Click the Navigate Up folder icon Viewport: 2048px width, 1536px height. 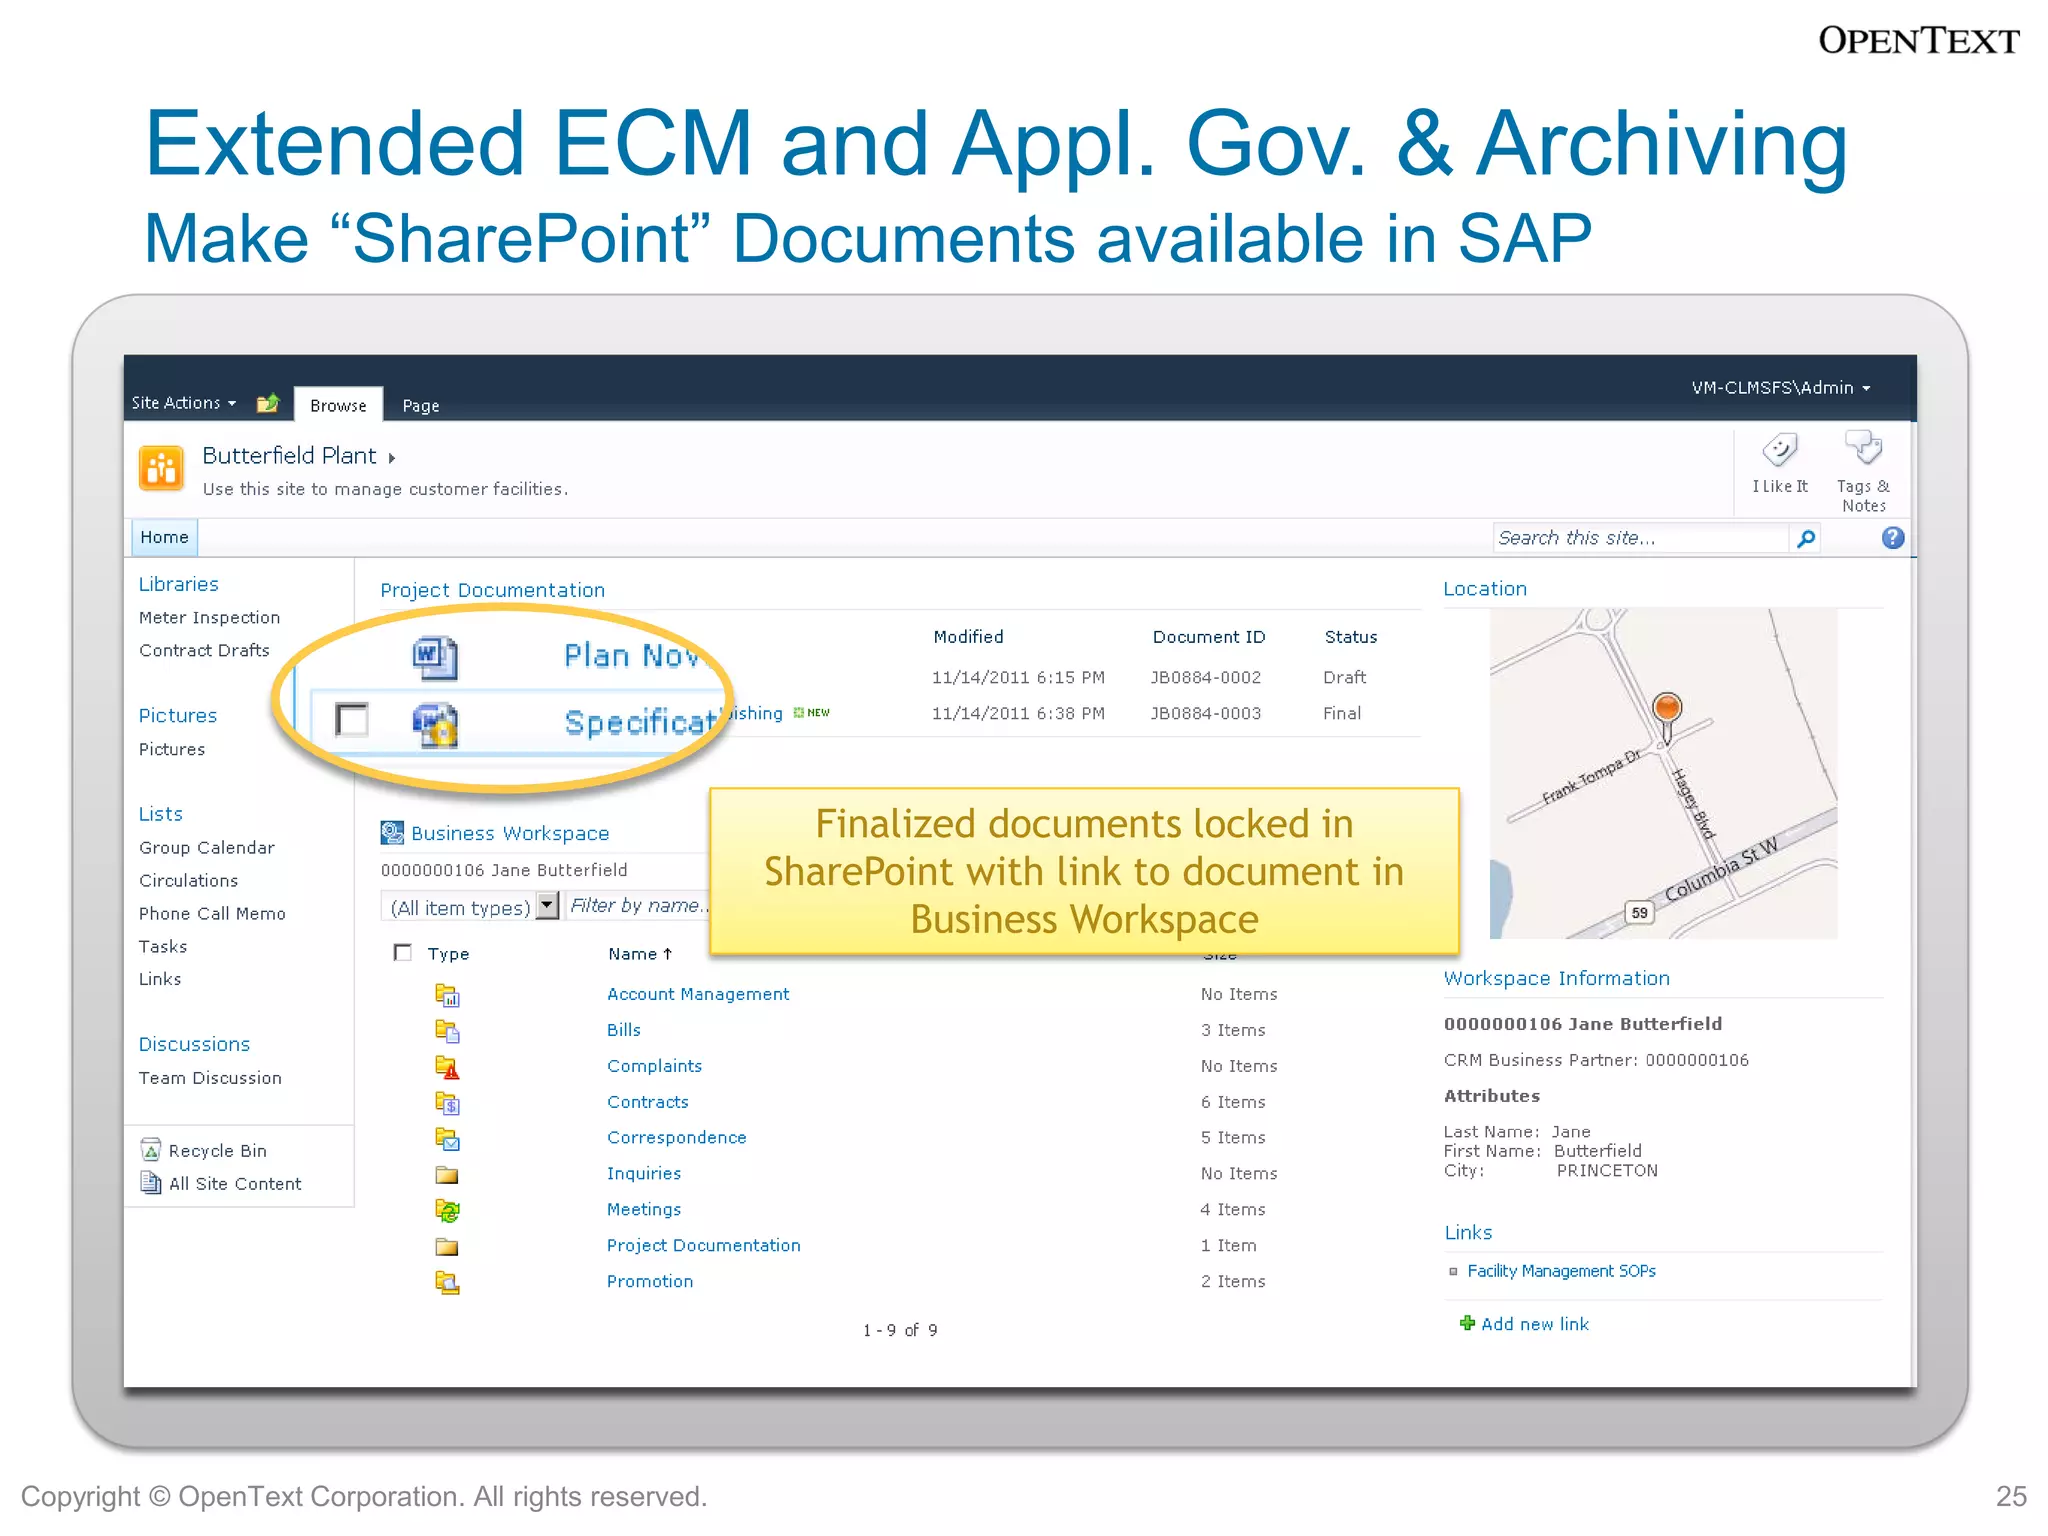click(x=268, y=404)
